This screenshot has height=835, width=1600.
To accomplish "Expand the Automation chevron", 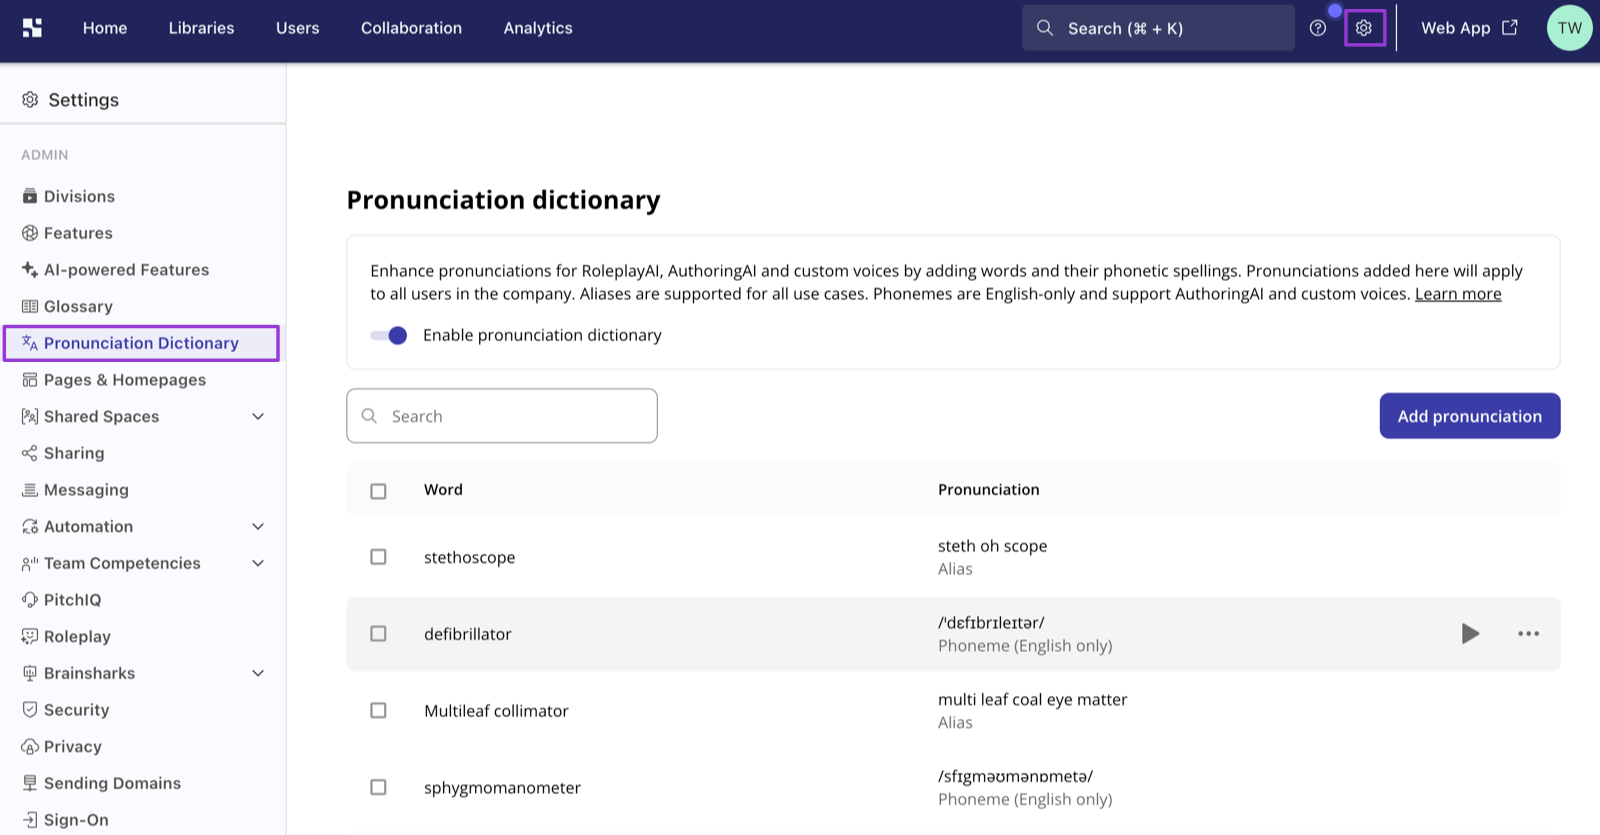I will tap(258, 526).
